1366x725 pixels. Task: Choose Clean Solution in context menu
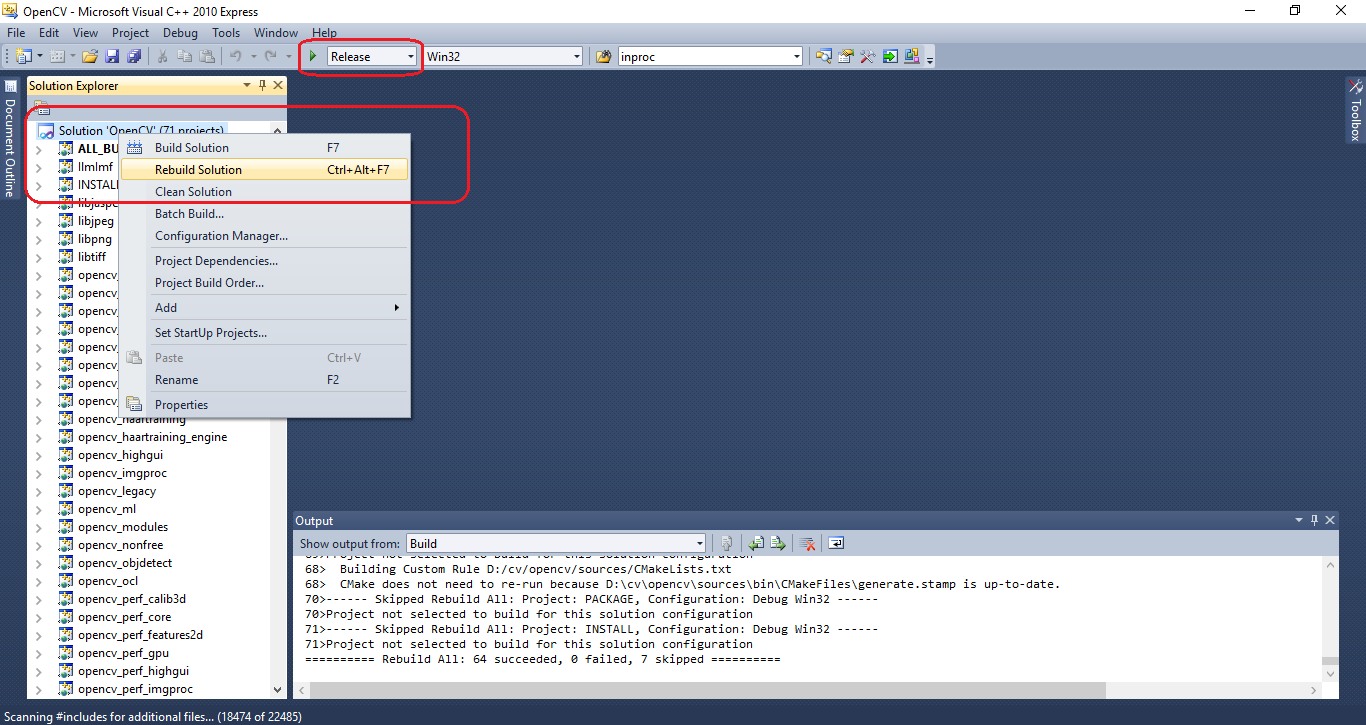(x=264, y=192)
